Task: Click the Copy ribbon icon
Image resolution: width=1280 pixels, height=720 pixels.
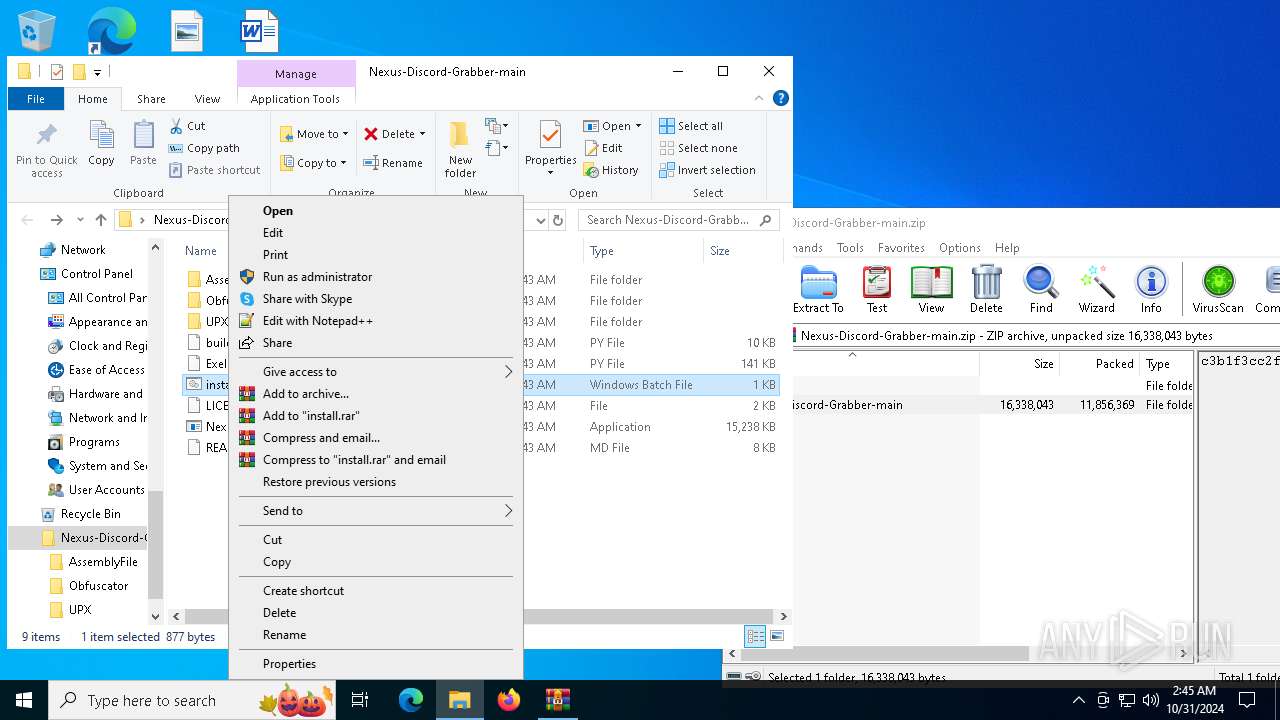Action: click(101, 143)
